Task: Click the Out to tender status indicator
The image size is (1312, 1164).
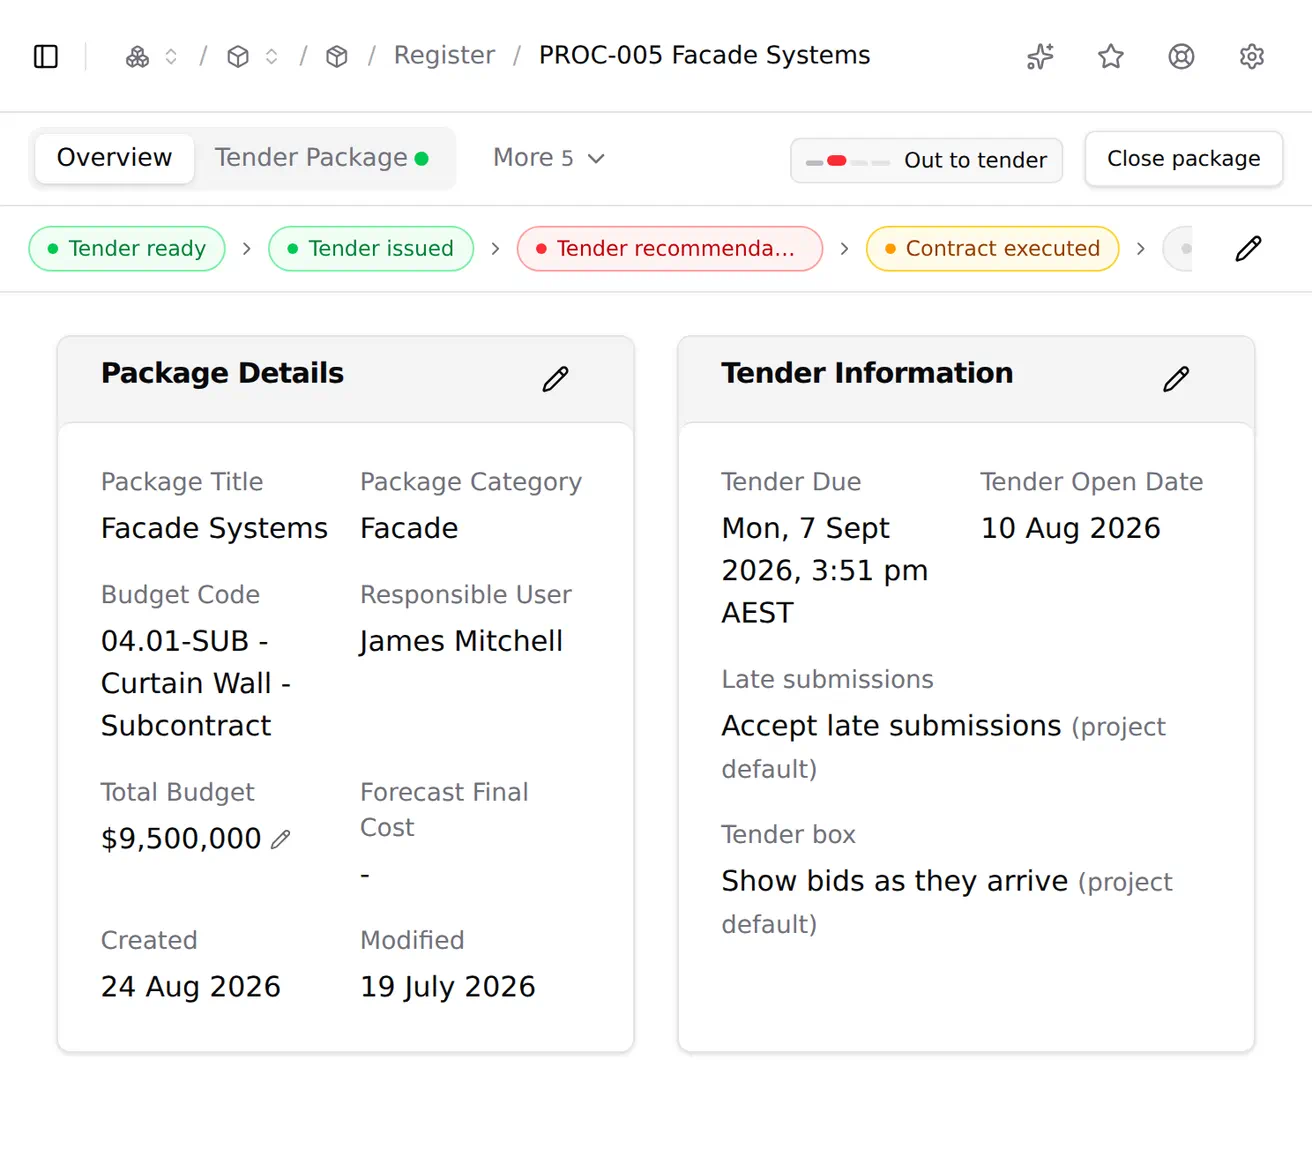Action: click(x=926, y=160)
